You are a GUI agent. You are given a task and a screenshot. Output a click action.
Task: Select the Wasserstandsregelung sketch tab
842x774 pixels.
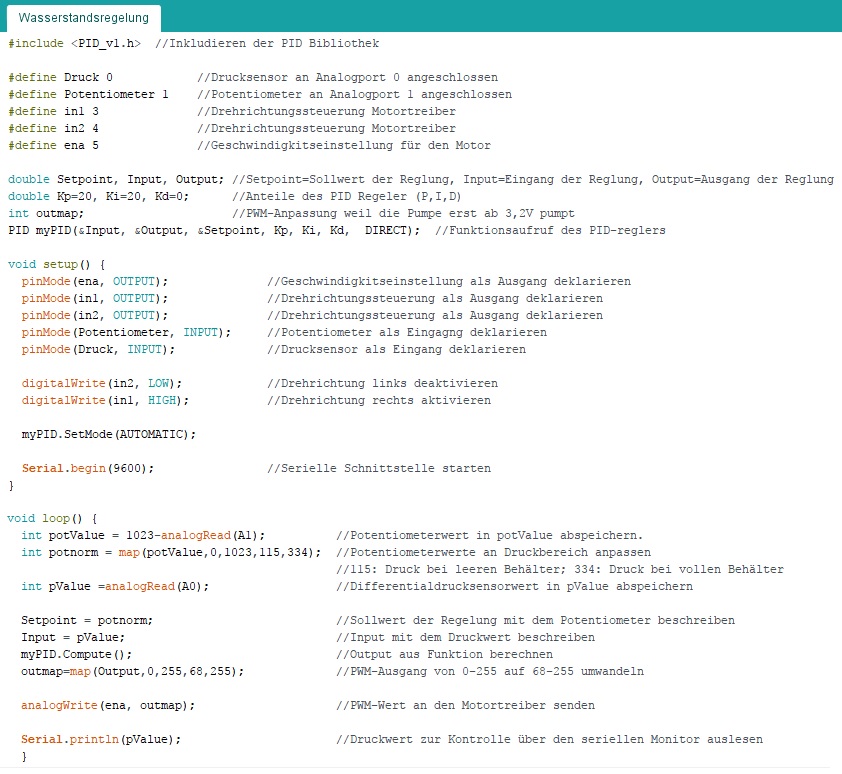point(84,17)
